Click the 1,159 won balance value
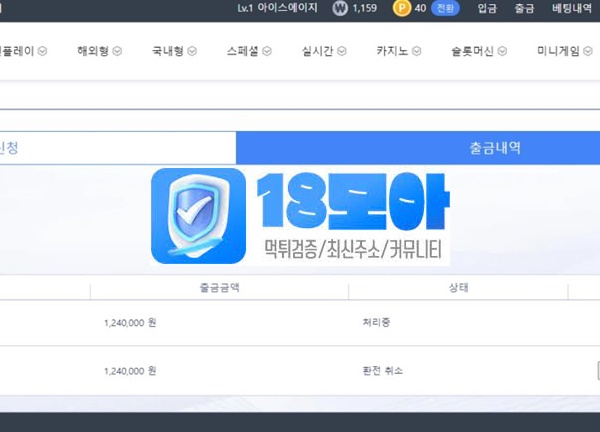The image size is (600, 432). click(x=365, y=8)
